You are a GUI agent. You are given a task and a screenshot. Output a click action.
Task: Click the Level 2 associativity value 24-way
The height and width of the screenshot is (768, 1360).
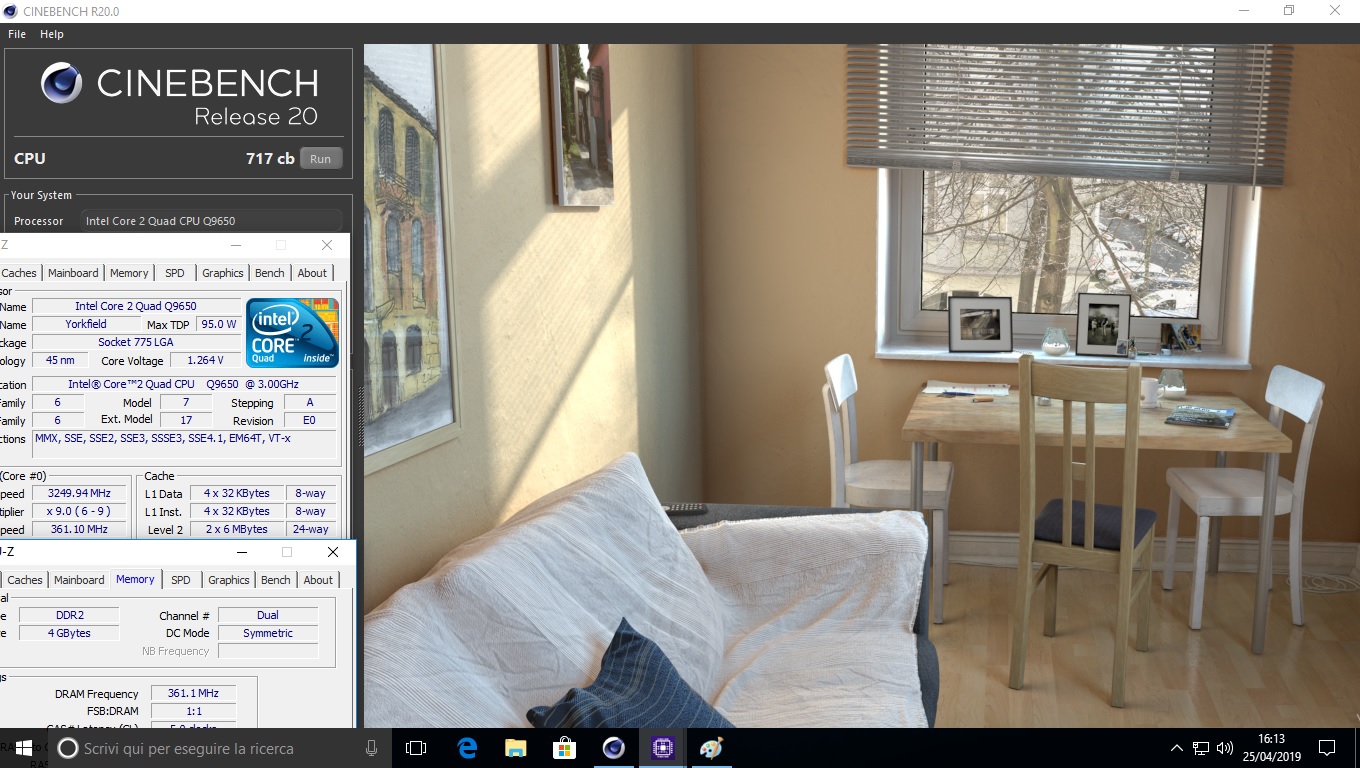tap(310, 529)
